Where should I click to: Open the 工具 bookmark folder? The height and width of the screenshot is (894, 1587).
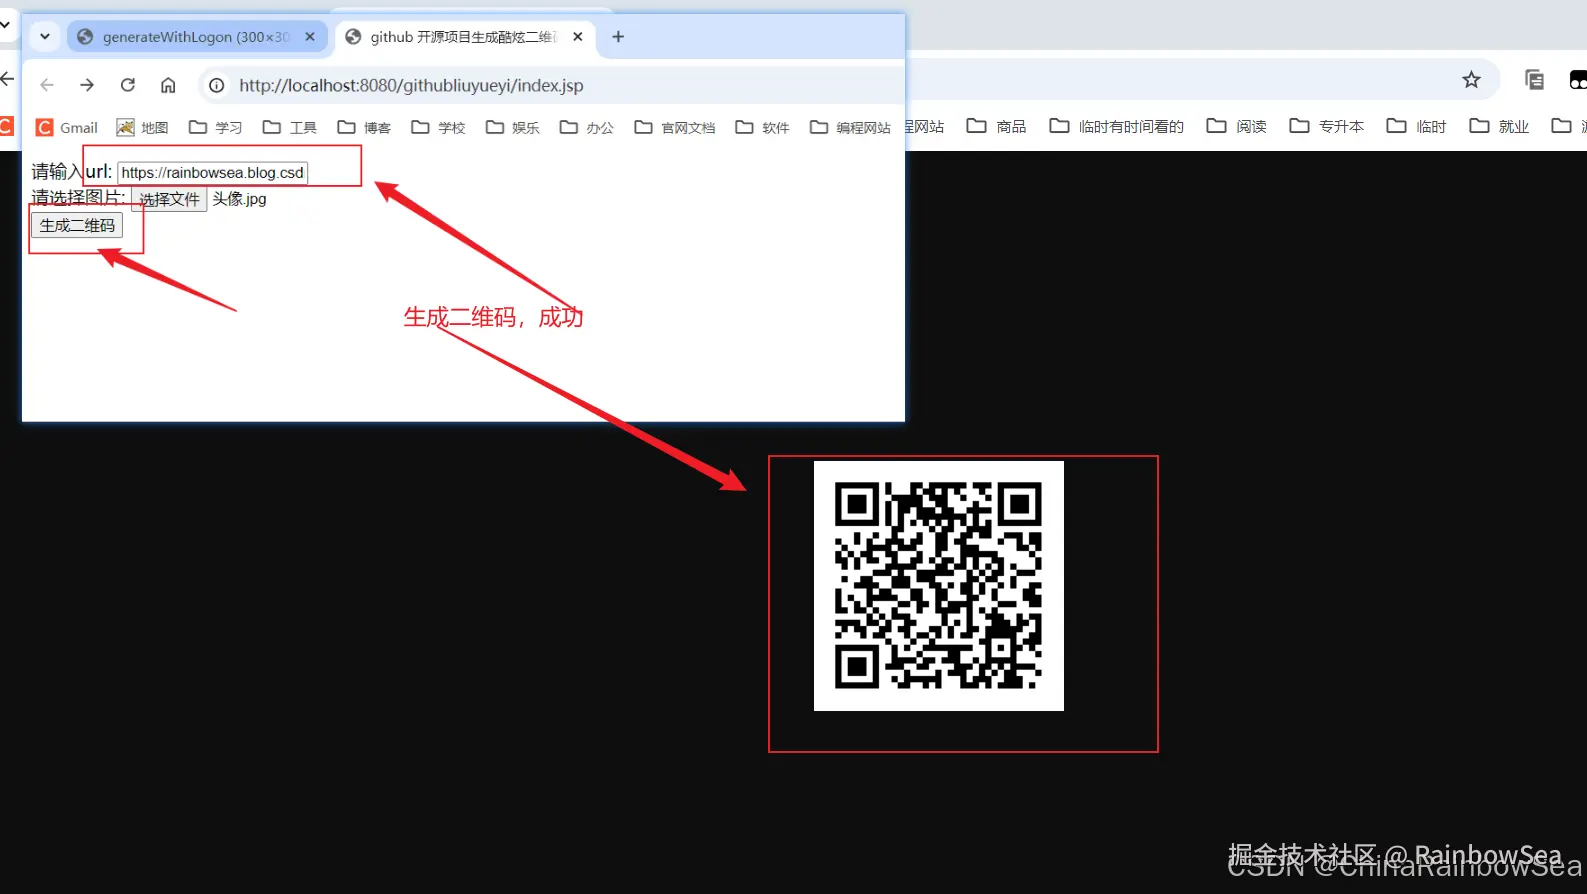290,127
